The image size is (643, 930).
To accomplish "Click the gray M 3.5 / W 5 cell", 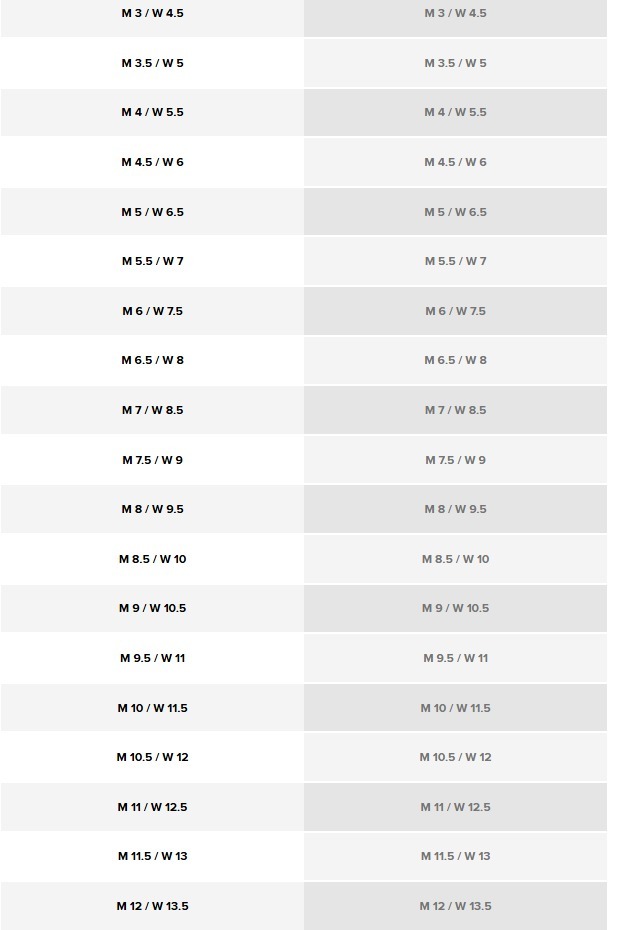I will tap(455, 63).
